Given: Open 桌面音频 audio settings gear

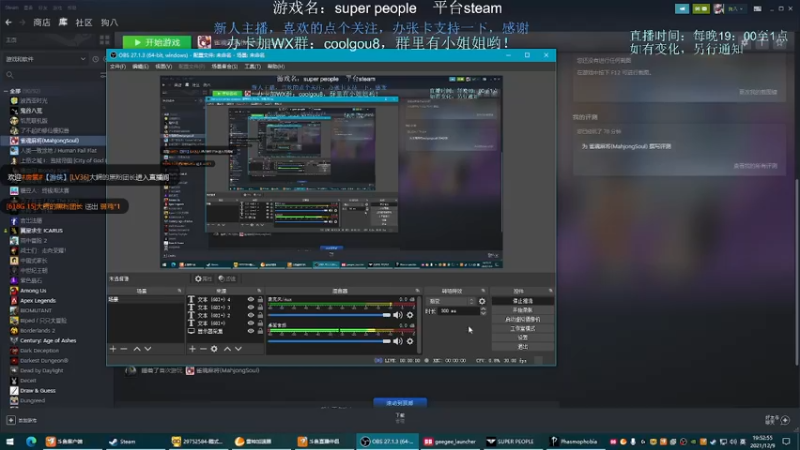Looking at the screenshot, I should pyautogui.click(x=410, y=341).
